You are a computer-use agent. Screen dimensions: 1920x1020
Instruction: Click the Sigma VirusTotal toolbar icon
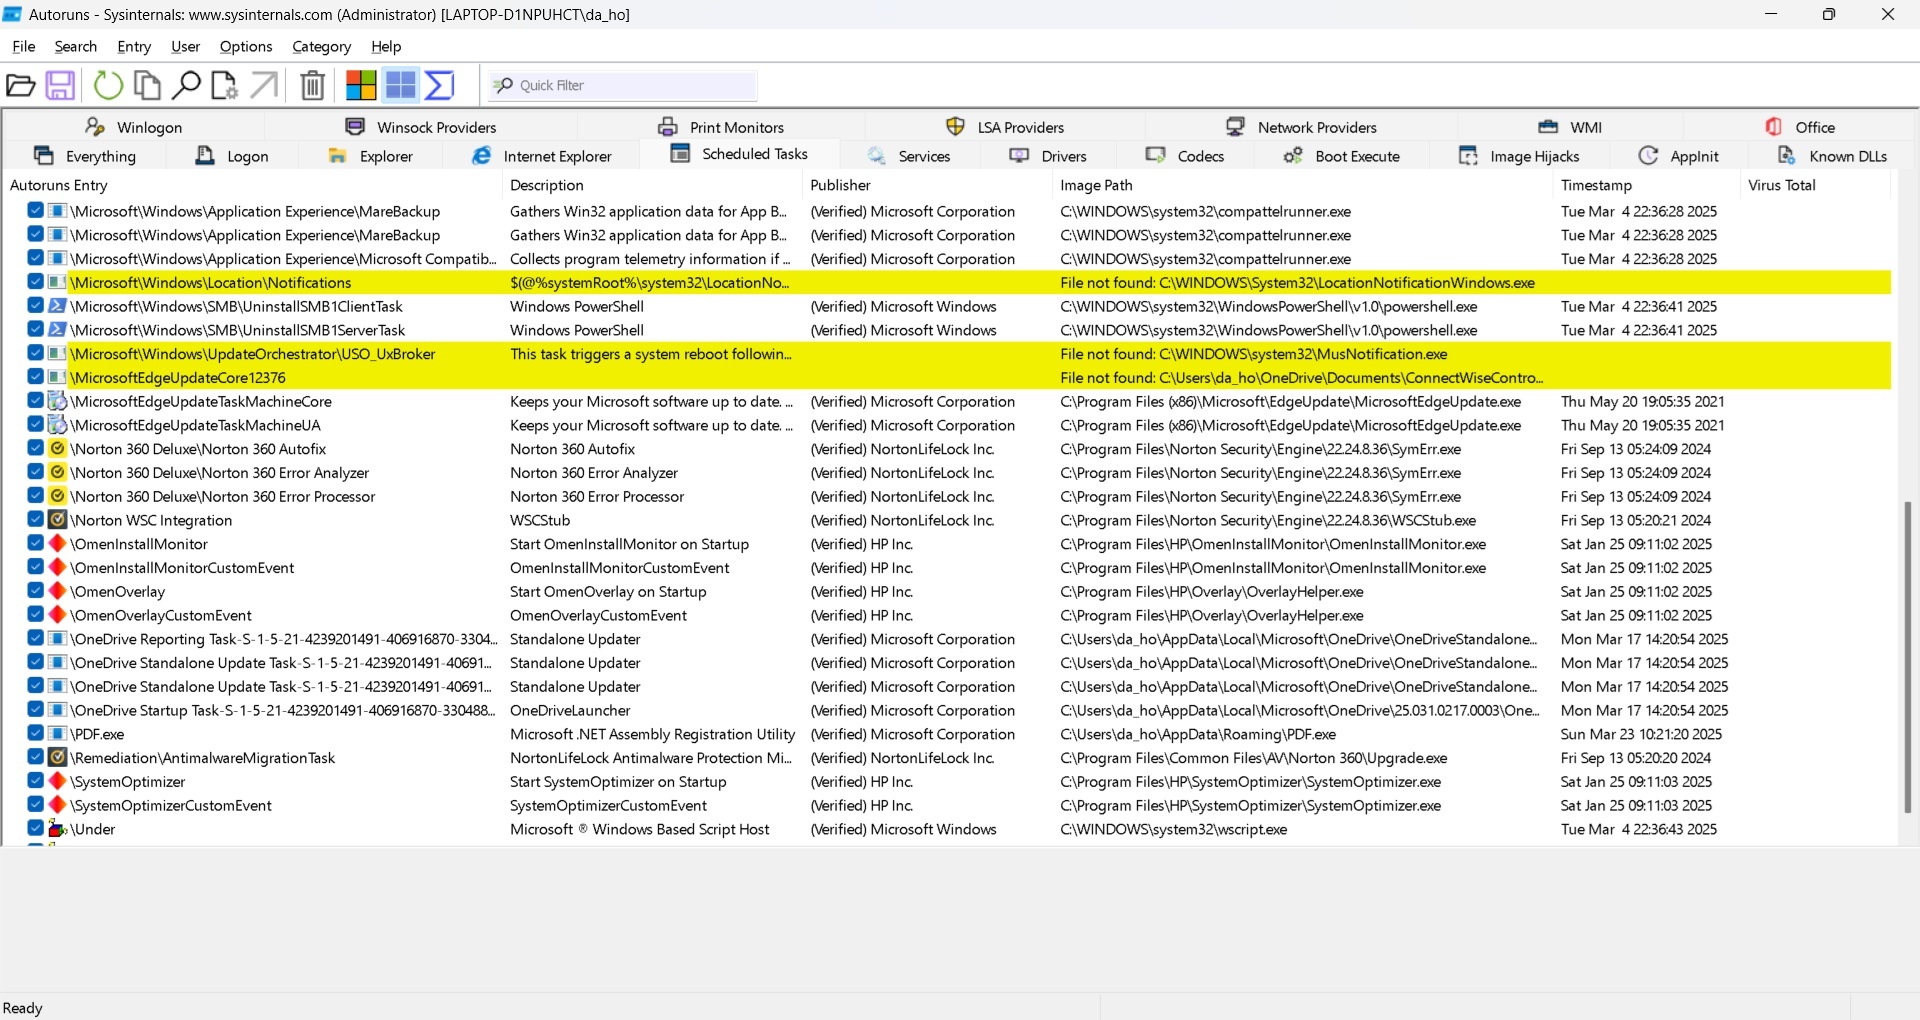pyautogui.click(x=440, y=86)
